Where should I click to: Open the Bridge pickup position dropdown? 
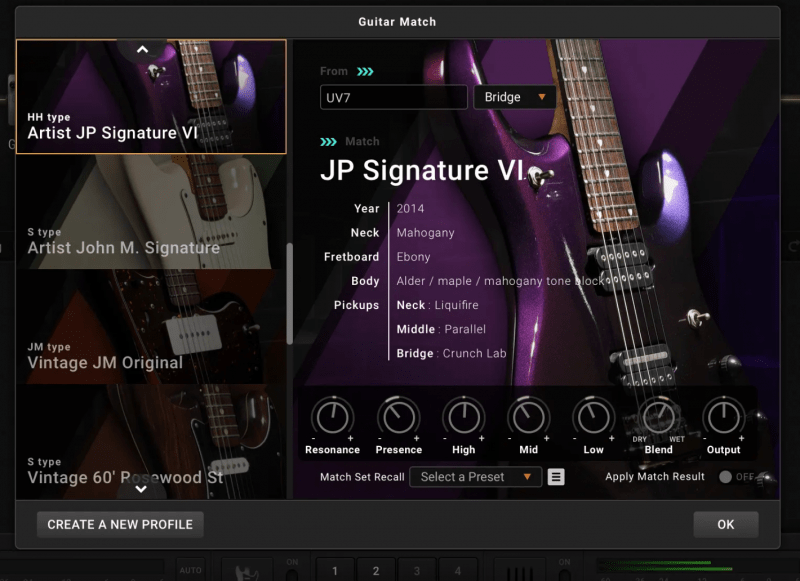coord(514,97)
